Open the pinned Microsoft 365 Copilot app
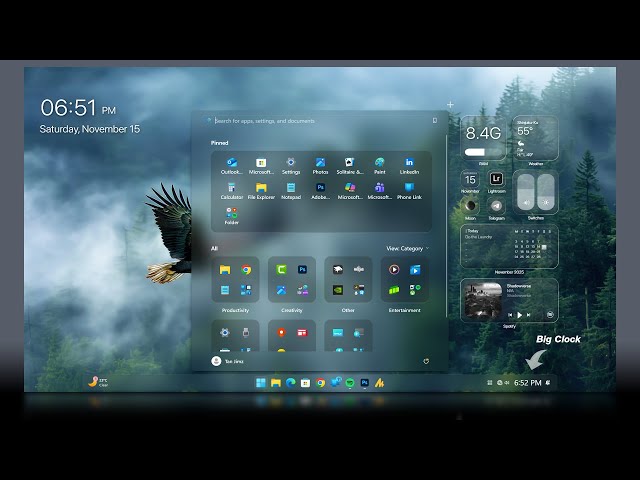640x480 pixels. 350,191
